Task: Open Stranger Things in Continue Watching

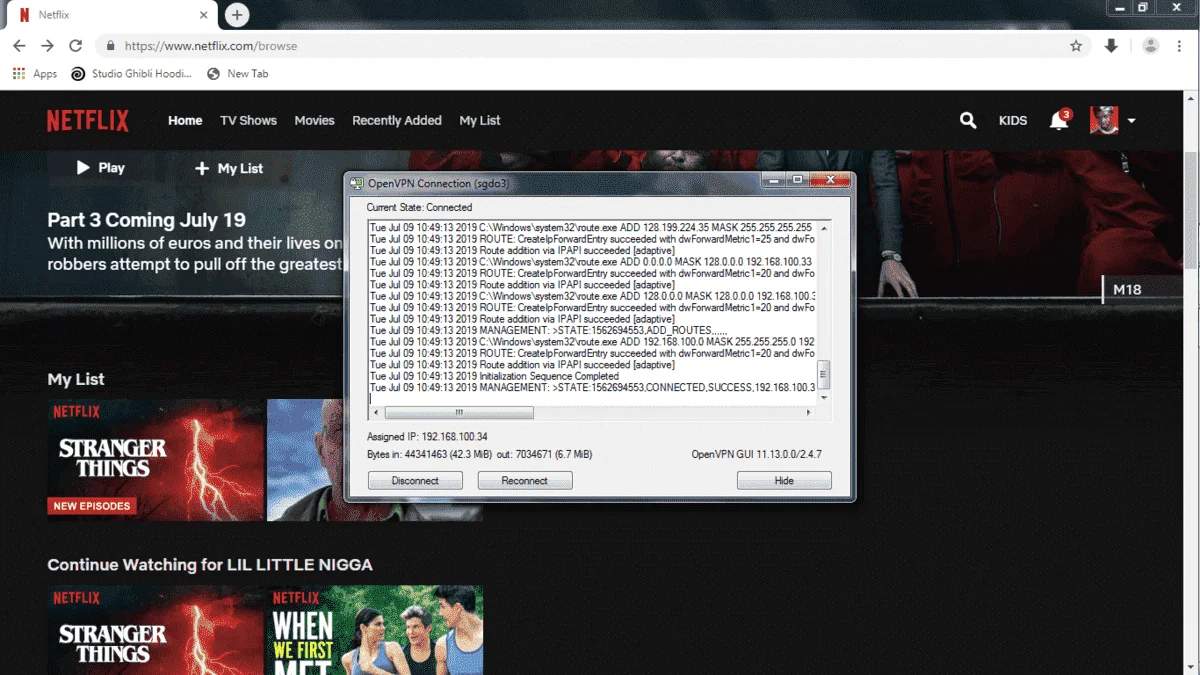Action: tap(155, 630)
